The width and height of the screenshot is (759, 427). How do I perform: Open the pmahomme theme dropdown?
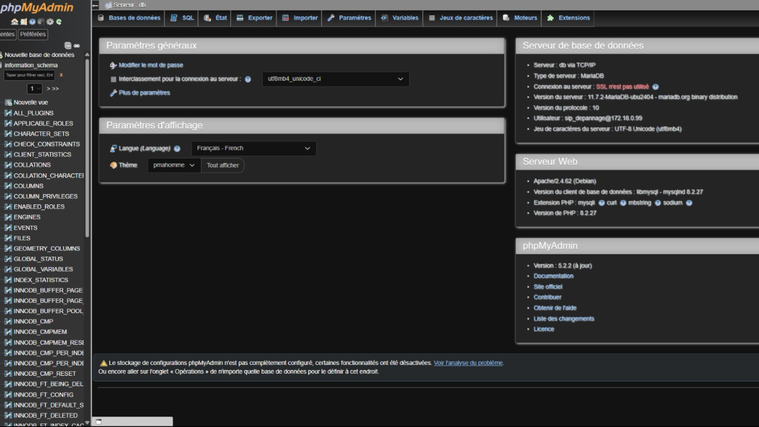[x=173, y=165]
